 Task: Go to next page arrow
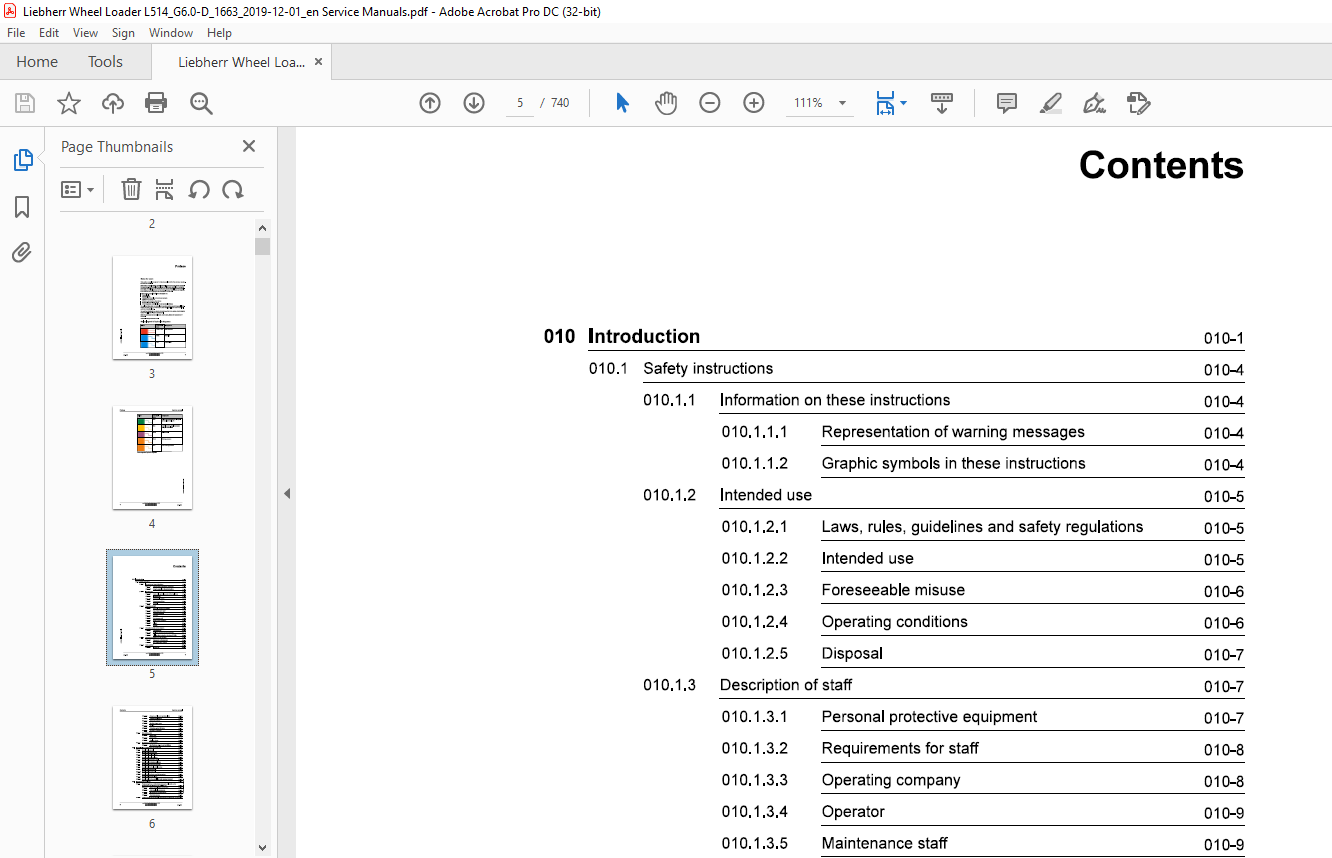coord(474,103)
